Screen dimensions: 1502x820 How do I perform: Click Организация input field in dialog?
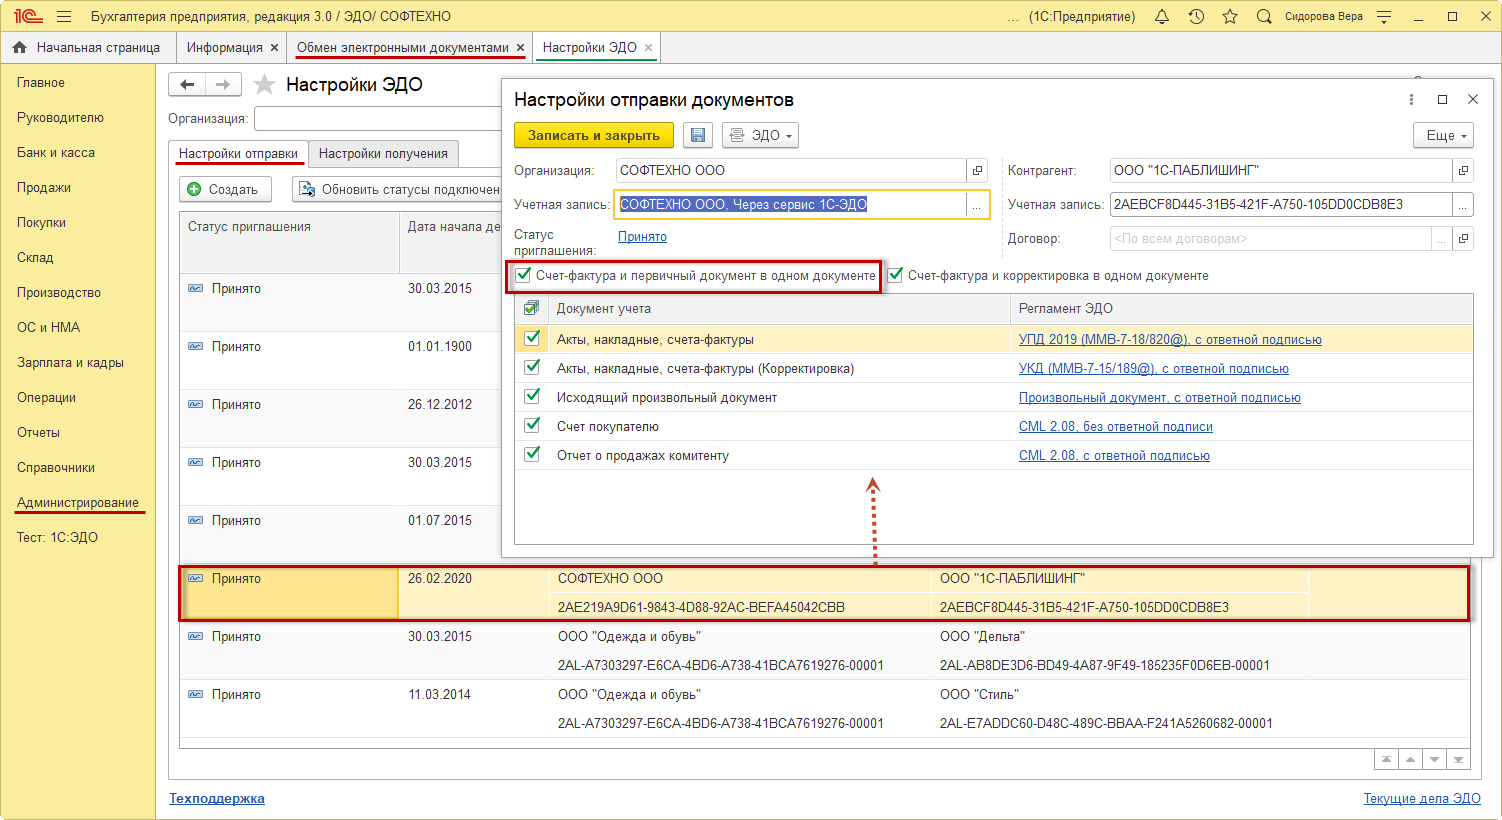[x=791, y=171]
